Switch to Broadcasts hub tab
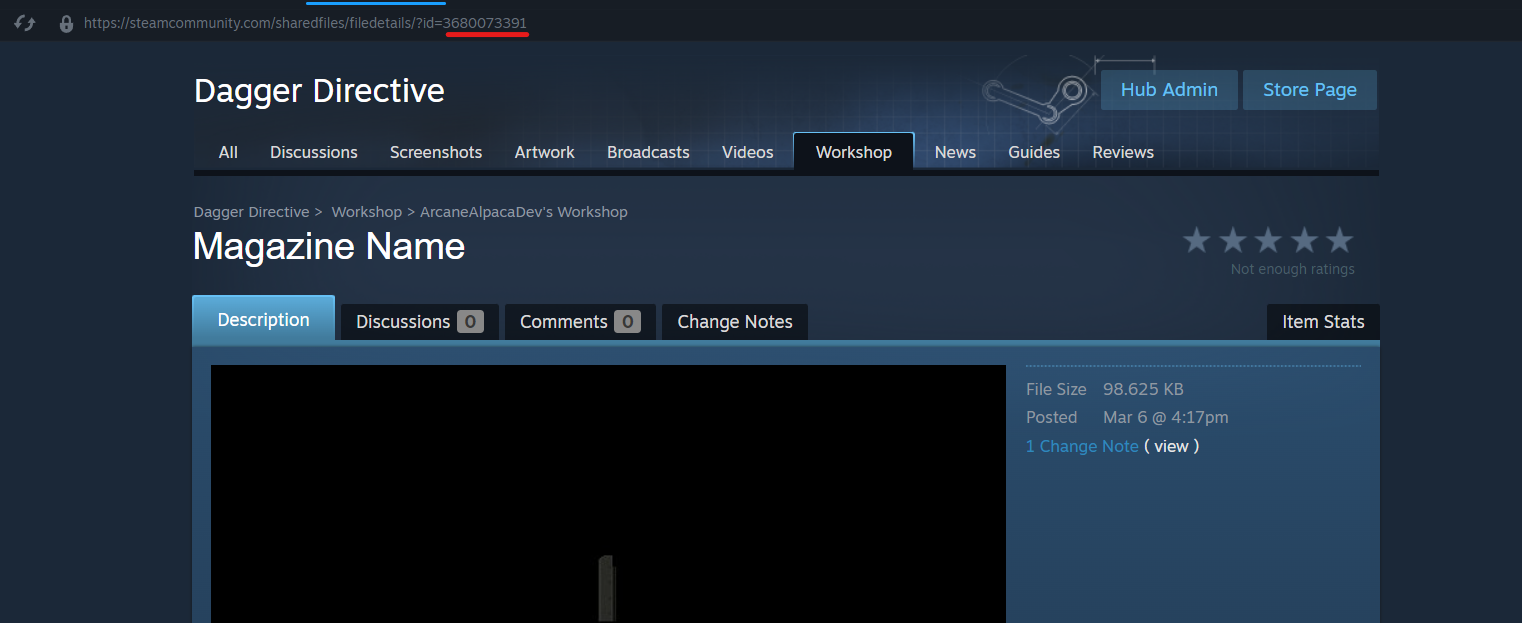This screenshot has width=1522, height=623. 648,152
